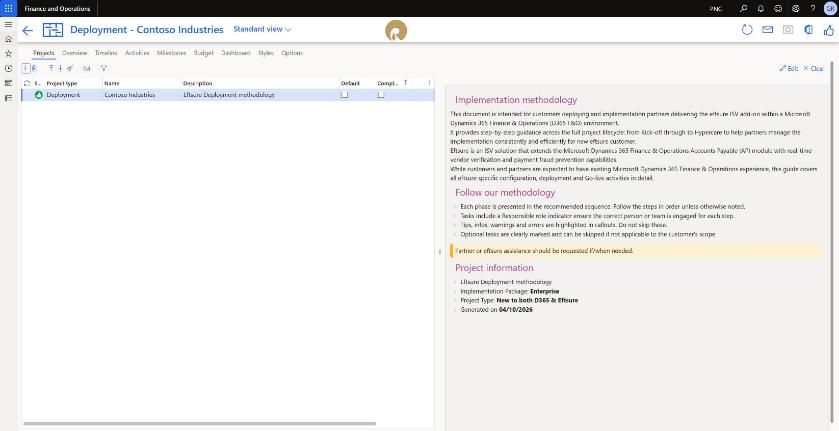The height and width of the screenshot is (431, 839).
Task: Tick the Compl. checkbox in Deployment row
Action: point(380,94)
